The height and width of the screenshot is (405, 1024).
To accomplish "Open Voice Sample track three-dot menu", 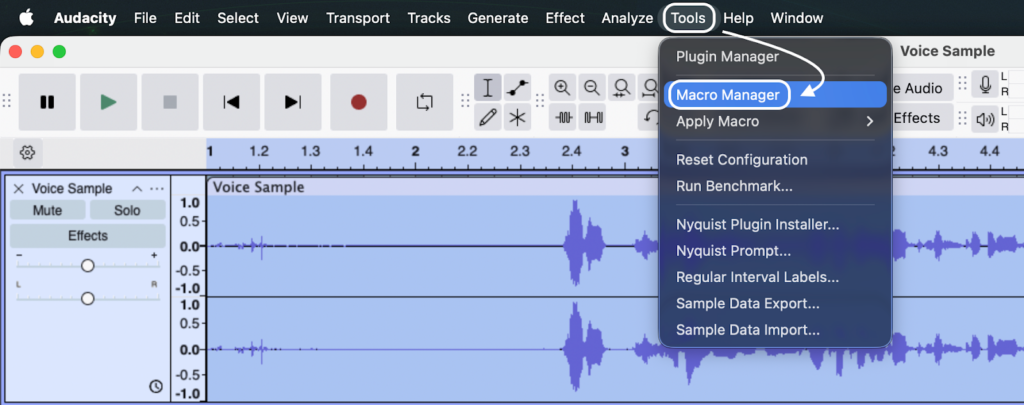I will (157, 188).
